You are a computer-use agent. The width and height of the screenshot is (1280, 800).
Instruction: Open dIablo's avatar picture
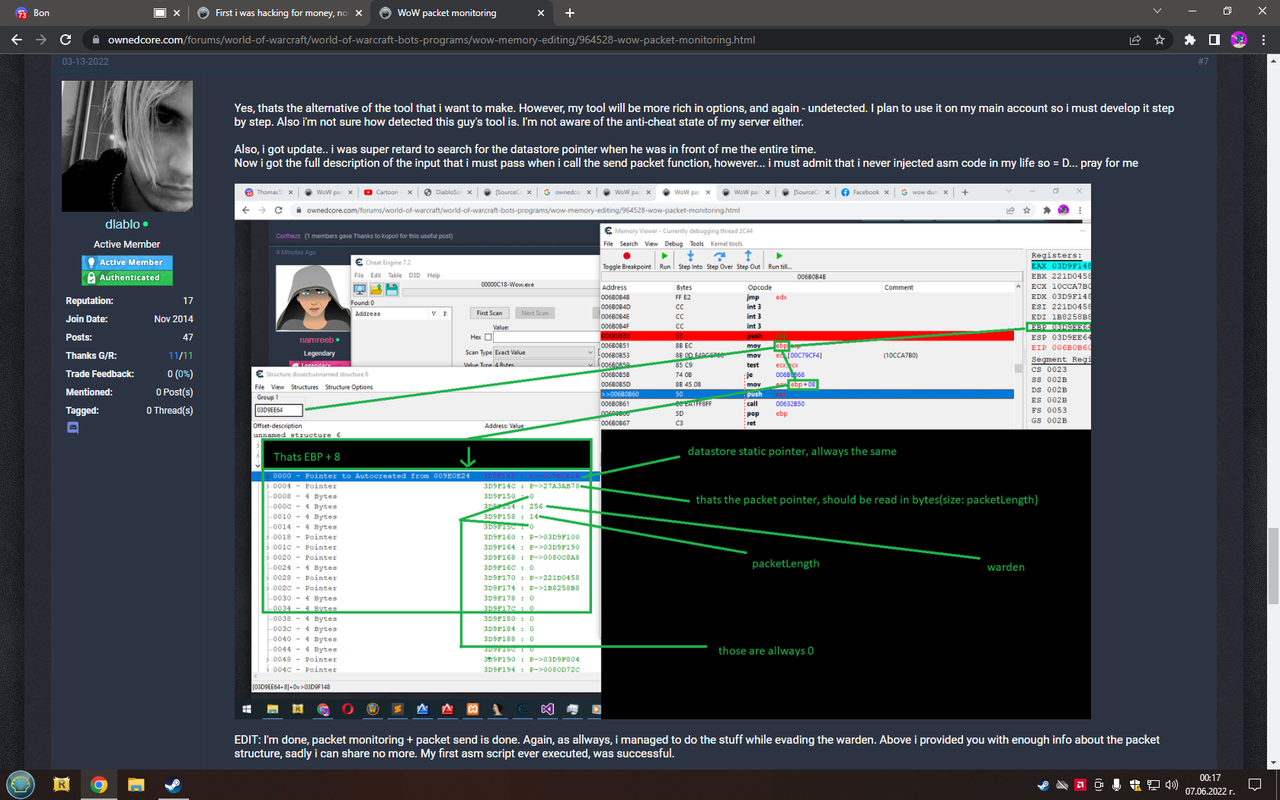[x=127, y=145]
